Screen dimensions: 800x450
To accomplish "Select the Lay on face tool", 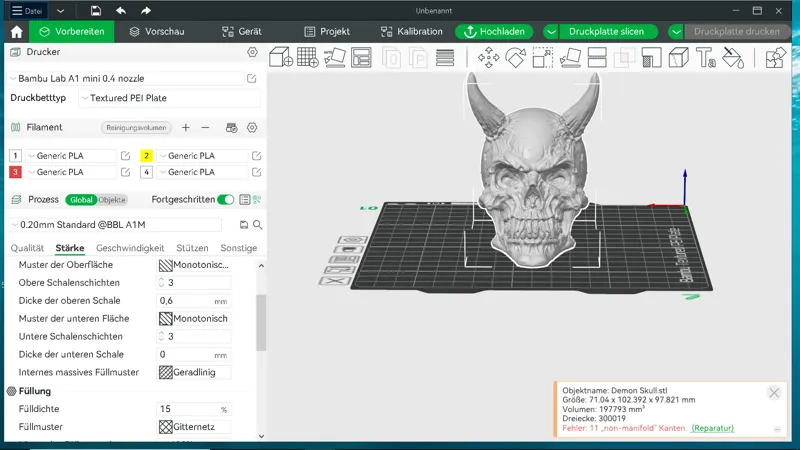I will tap(570, 57).
